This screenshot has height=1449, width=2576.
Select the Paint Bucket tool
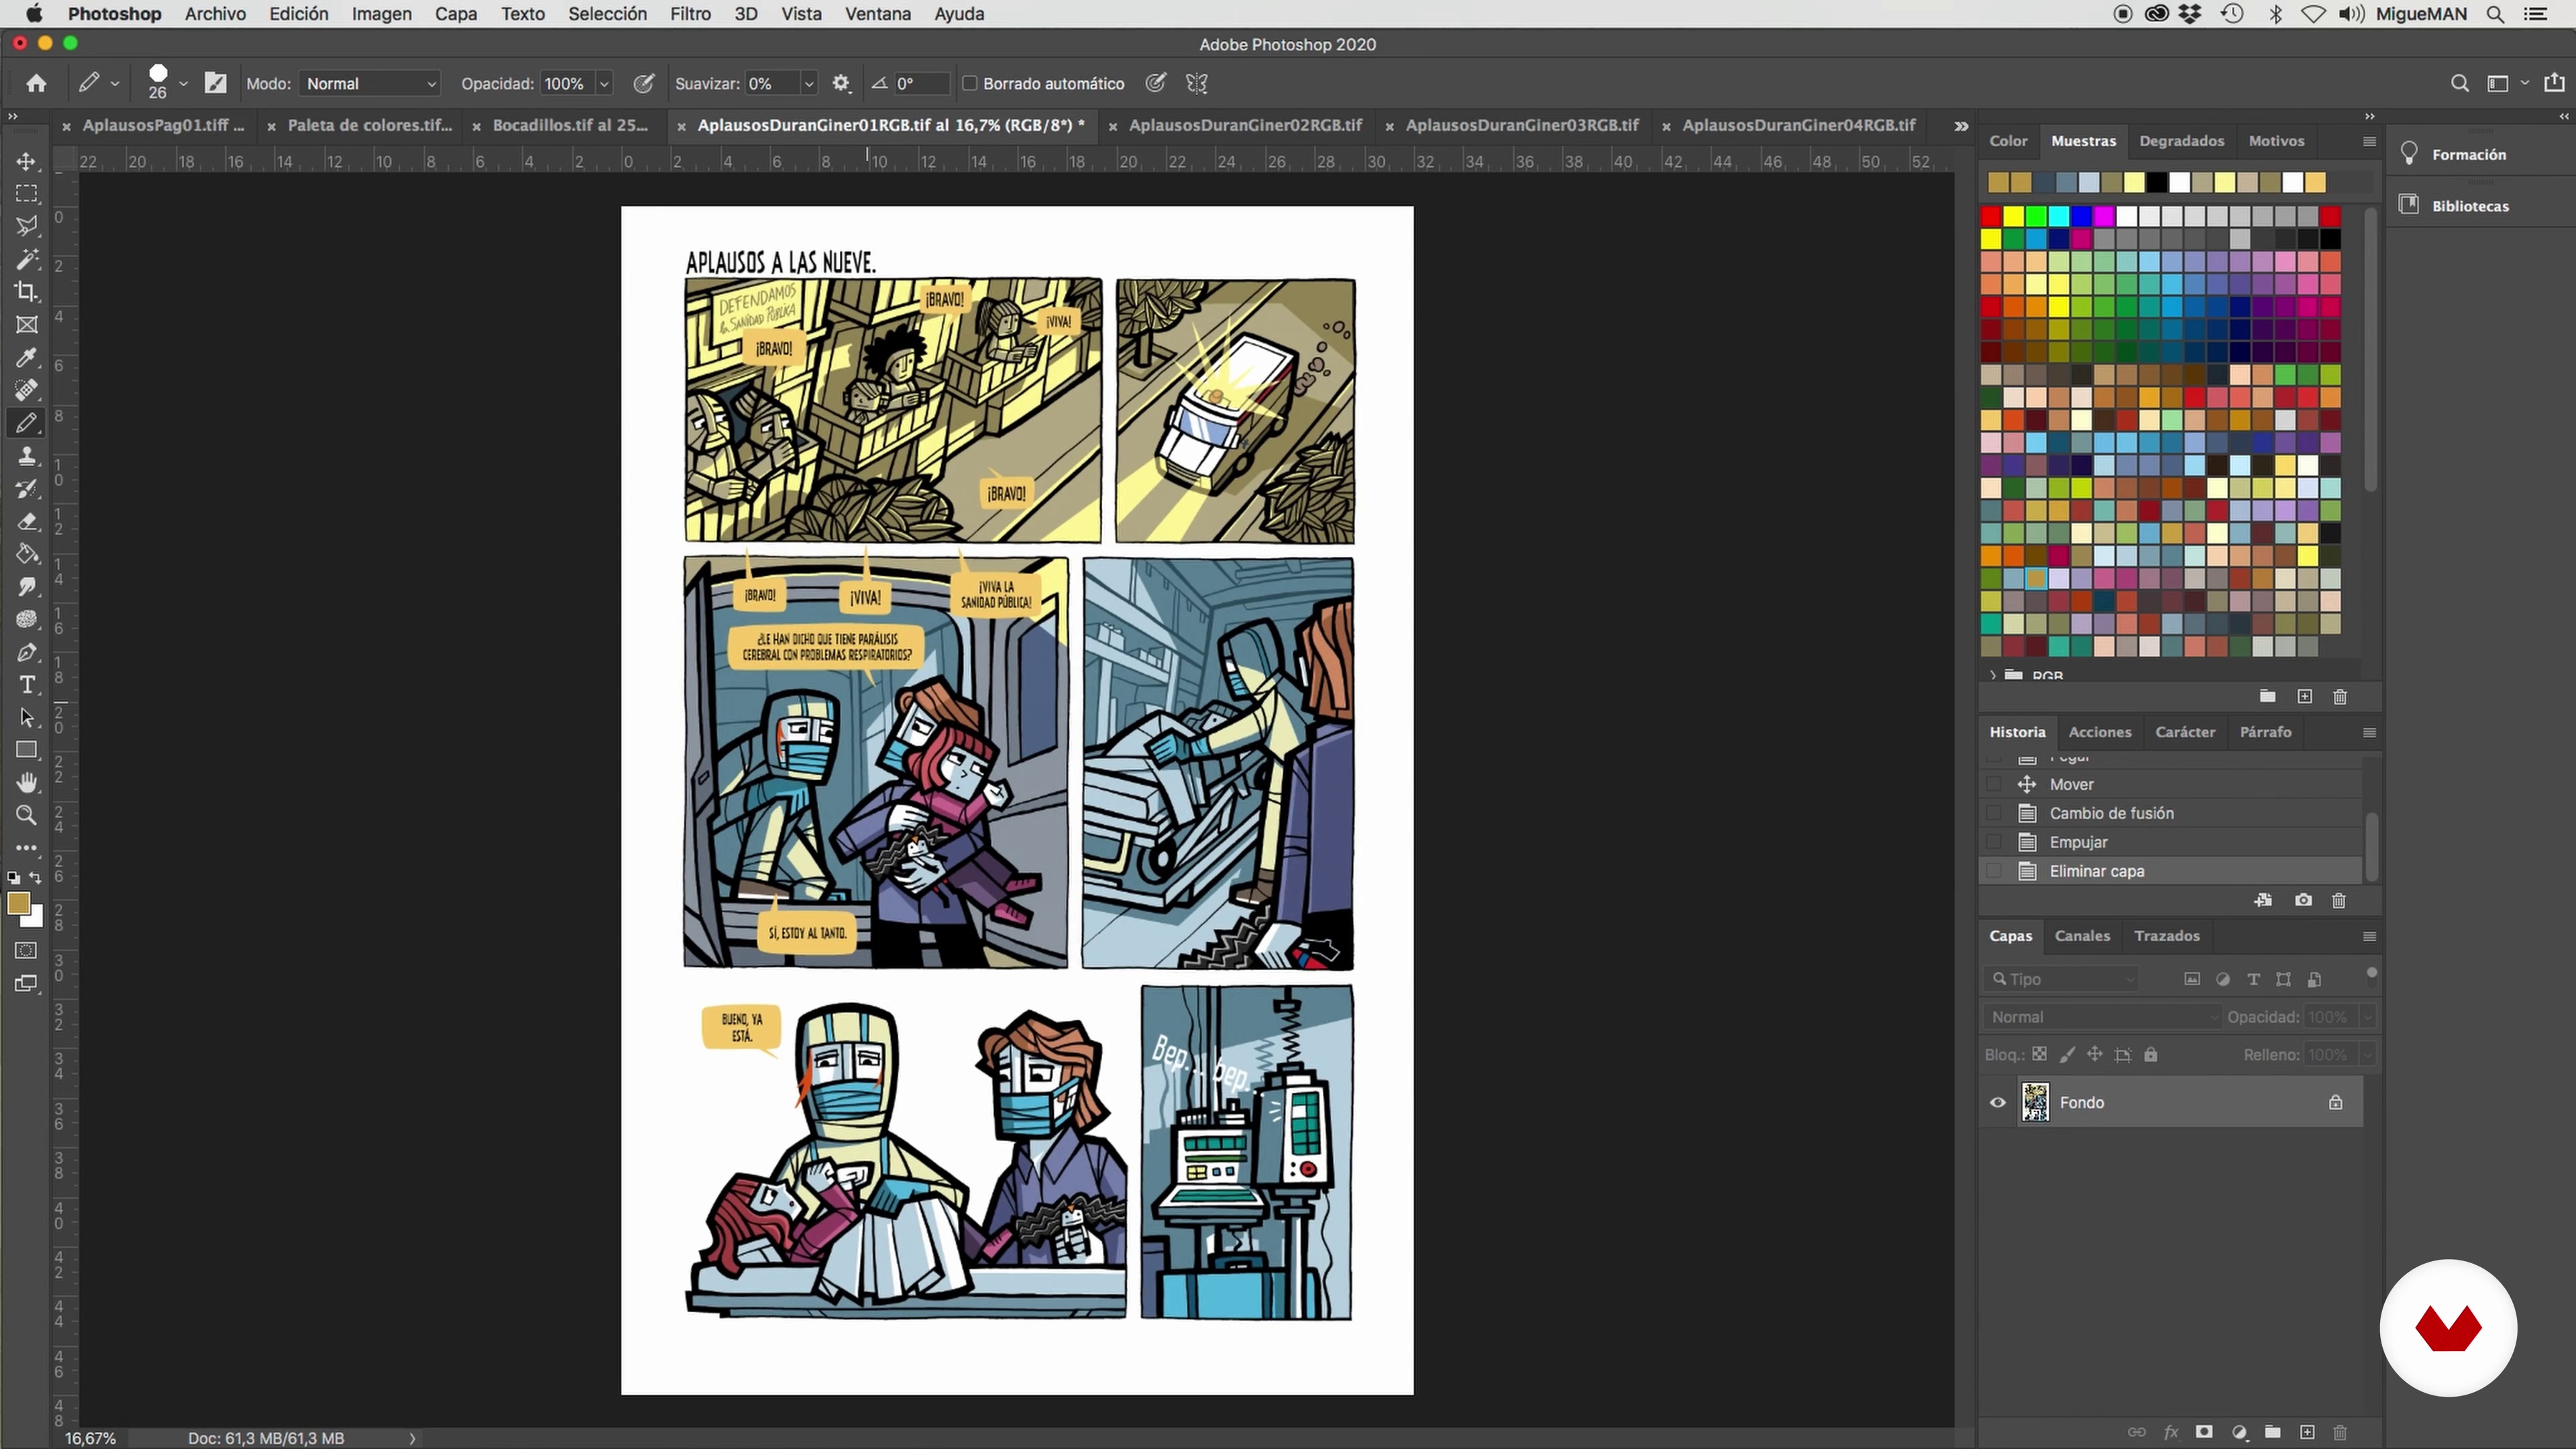coord(27,554)
